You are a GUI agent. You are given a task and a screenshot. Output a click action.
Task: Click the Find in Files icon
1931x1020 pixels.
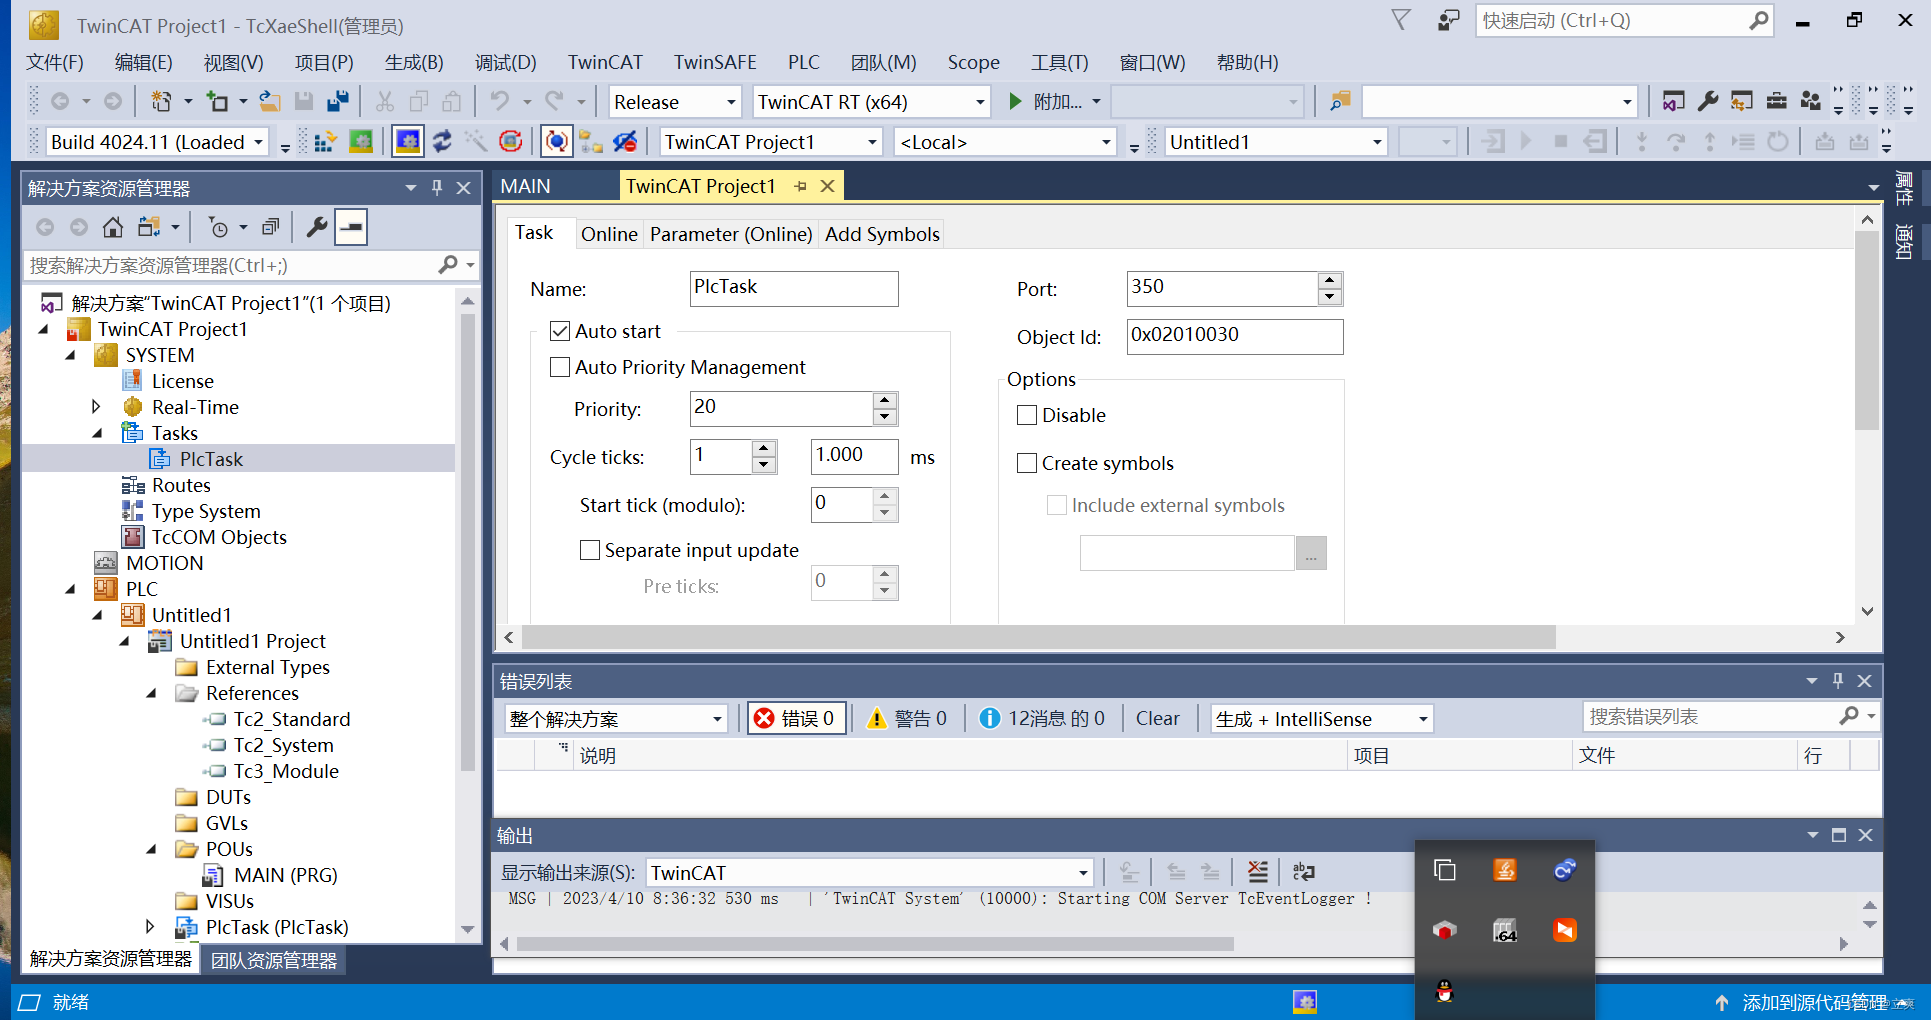click(x=1340, y=101)
